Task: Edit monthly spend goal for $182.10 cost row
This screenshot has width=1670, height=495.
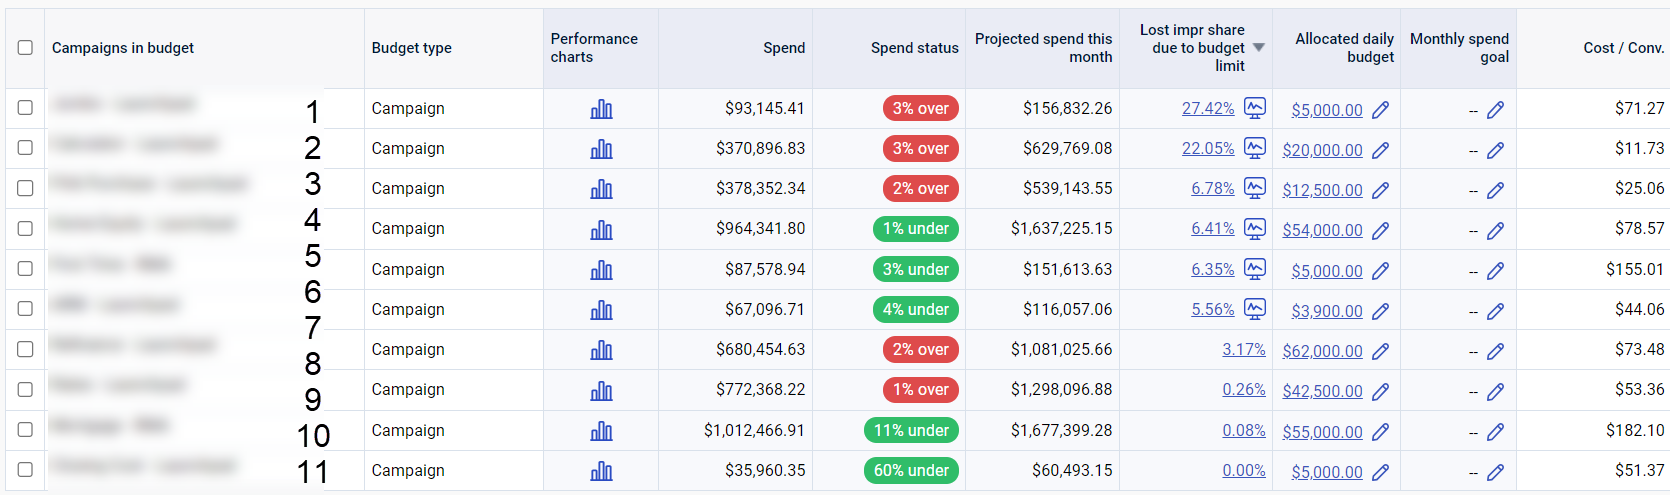Action: (1495, 432)
